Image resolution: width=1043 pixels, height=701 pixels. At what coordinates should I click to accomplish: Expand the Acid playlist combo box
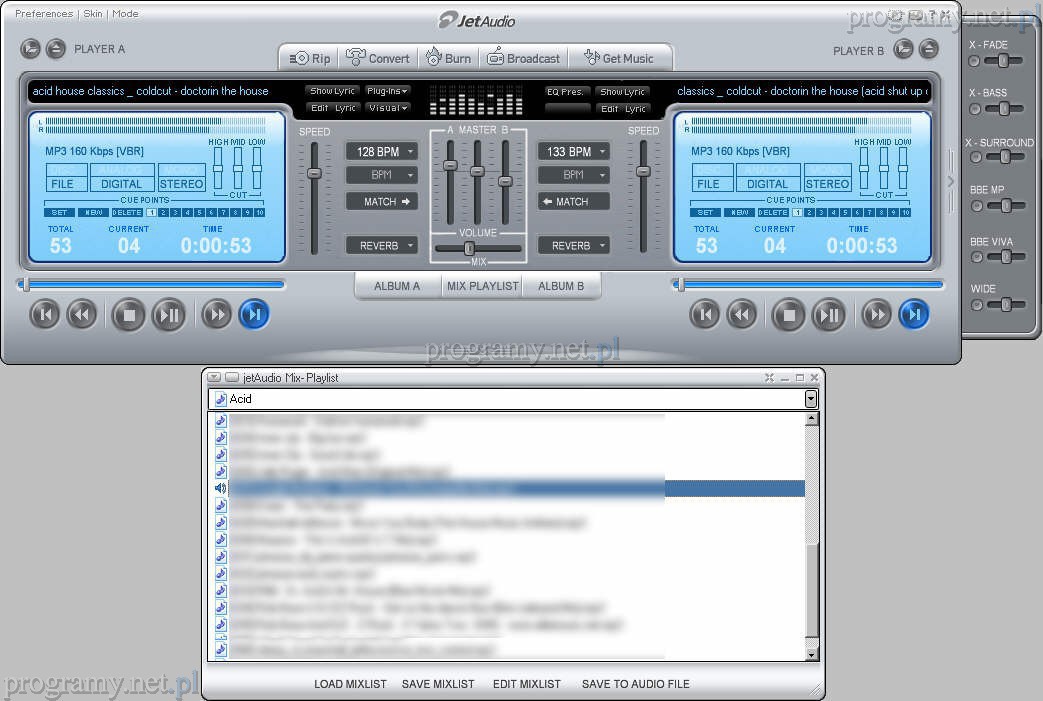point(811,399)
